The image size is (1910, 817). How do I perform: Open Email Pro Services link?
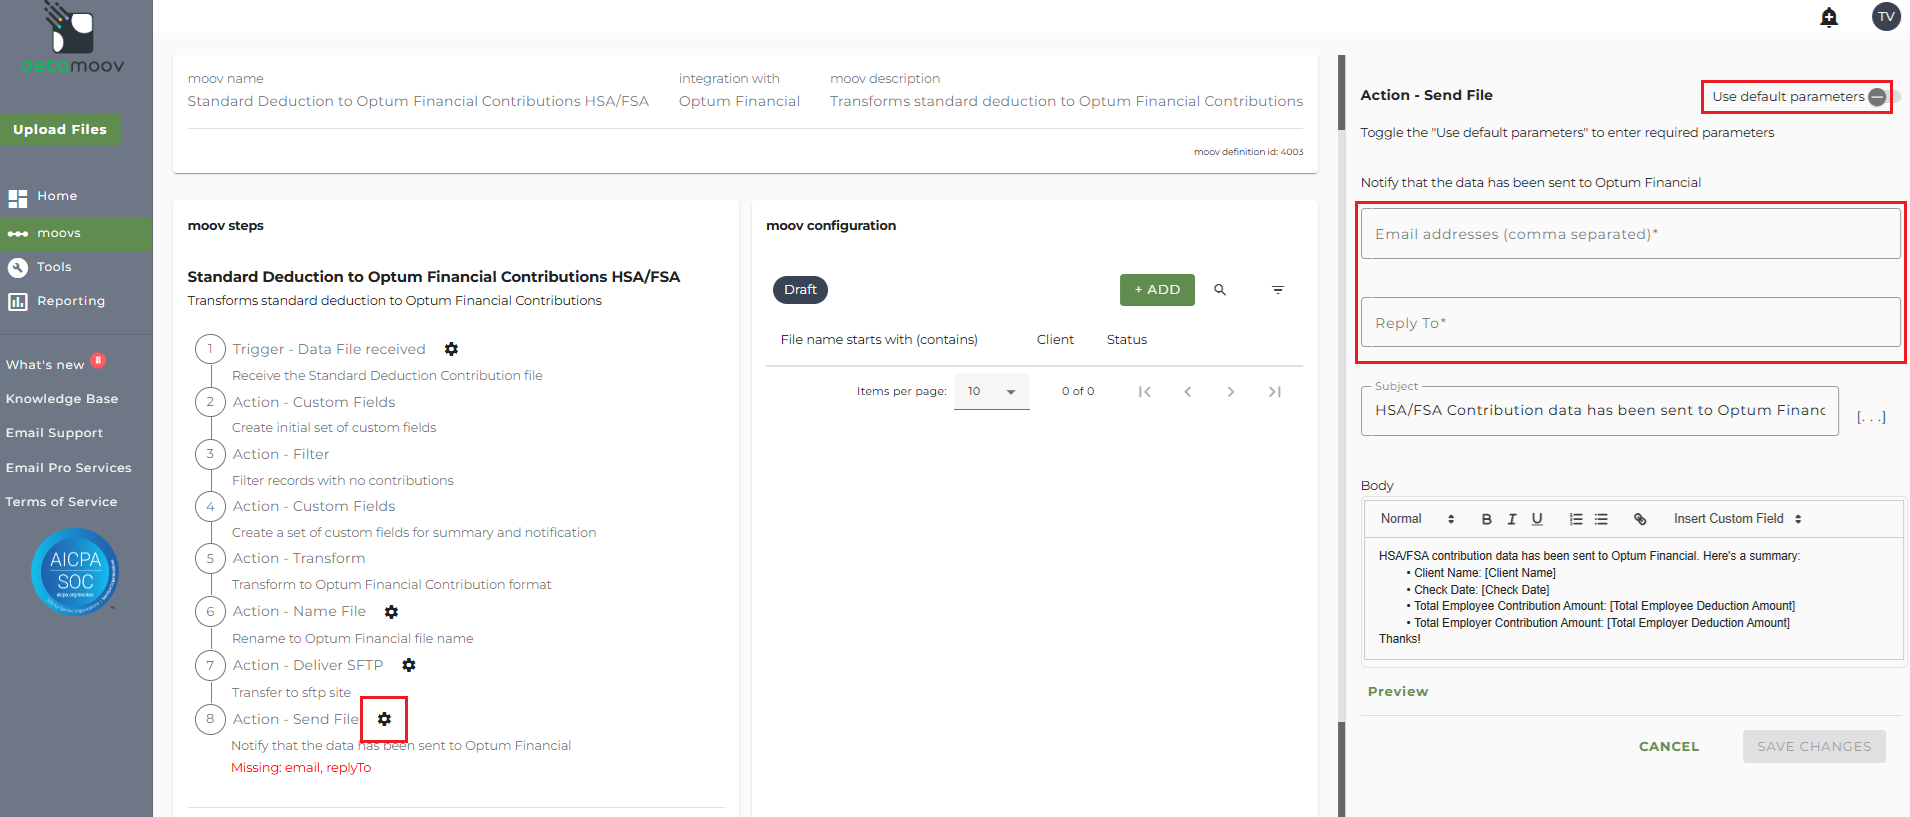(x=68, y=468)
